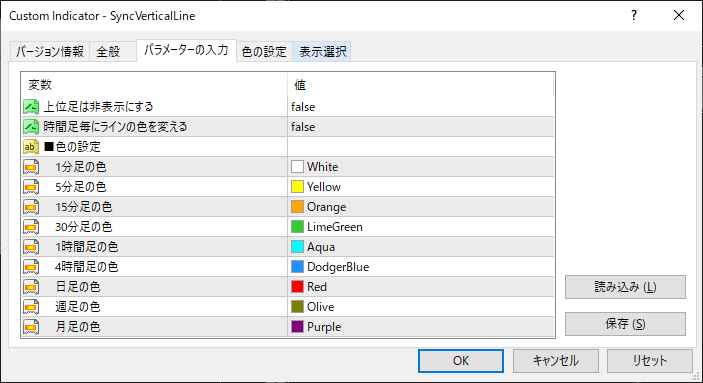This screenshot has height=383, width=703.
Task: Click the 読み込み (L) button
Action: pos(625,287)
